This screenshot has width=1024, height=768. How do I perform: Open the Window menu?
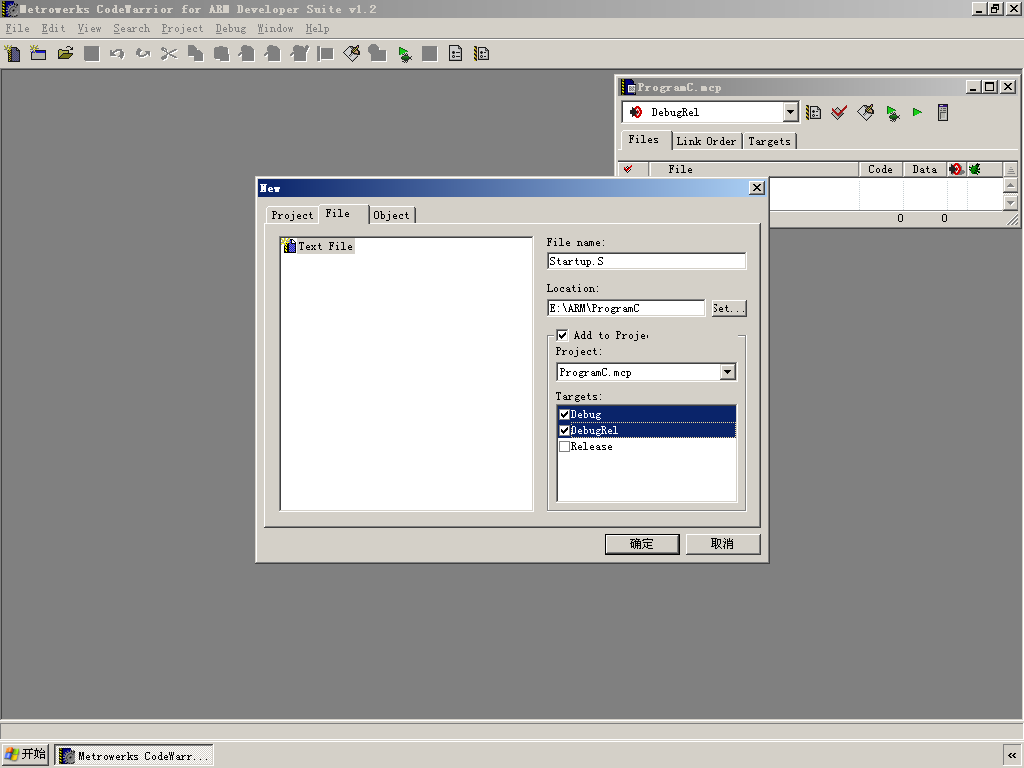pos(275,29)
